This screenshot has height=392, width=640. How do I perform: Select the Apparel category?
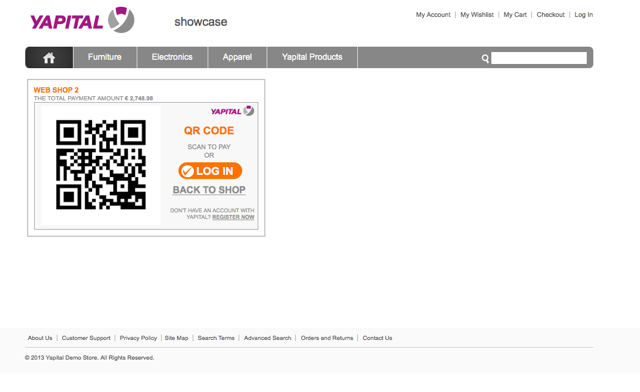click(x=237, y=57)
